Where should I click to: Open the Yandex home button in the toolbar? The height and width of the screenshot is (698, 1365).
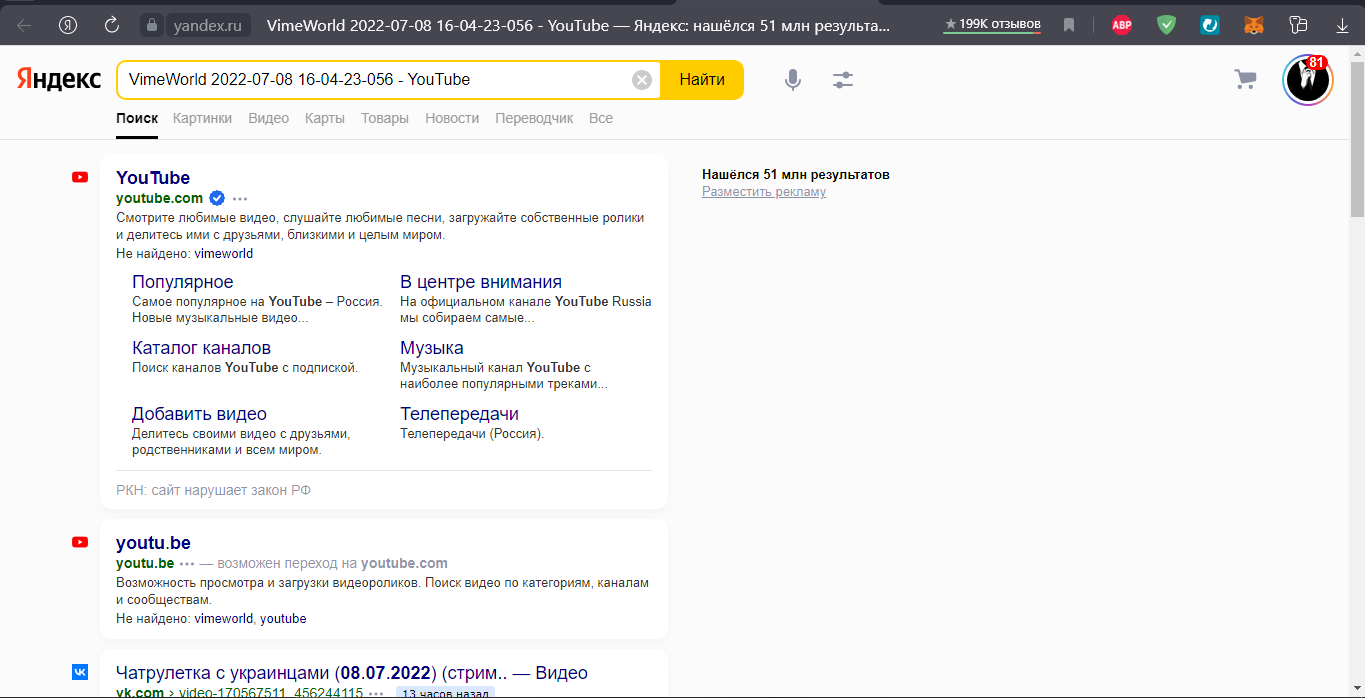tap(68, 25)
